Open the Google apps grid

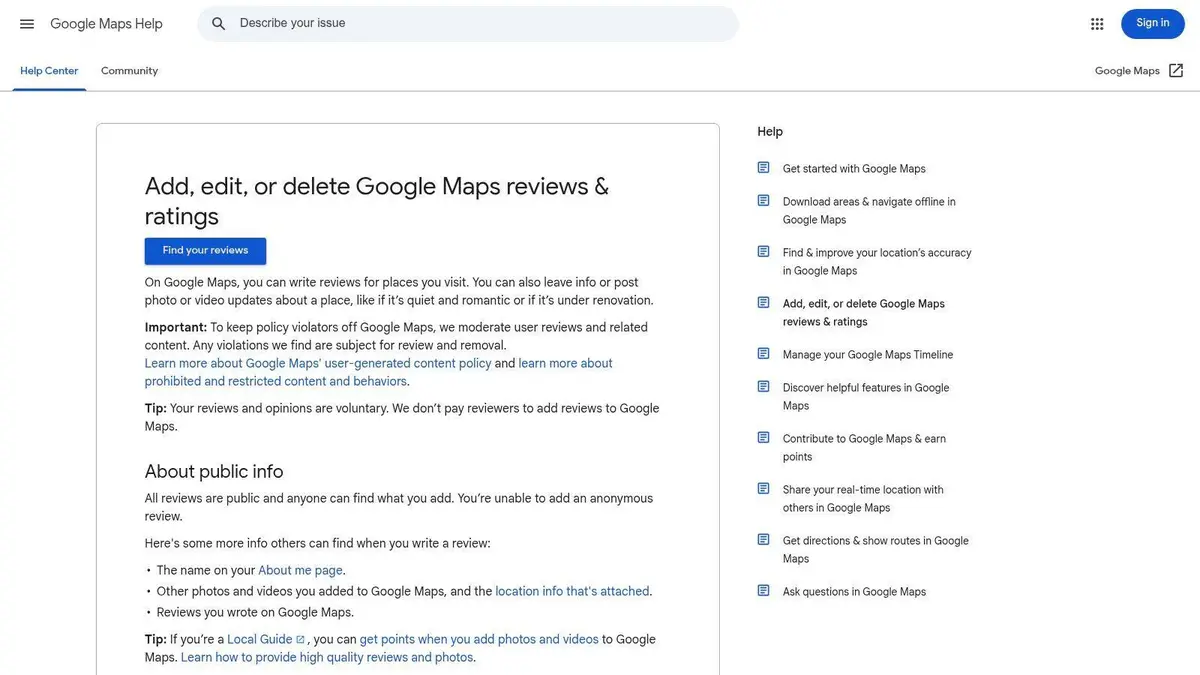(1097, 24)
